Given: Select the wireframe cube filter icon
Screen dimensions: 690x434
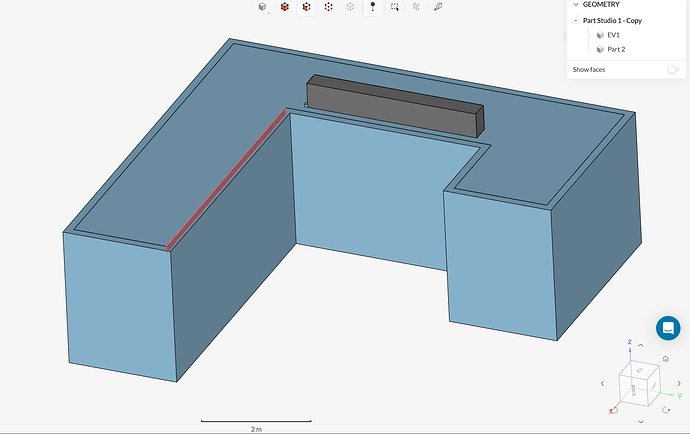Looking at the screenshot, I should tap(351, 7).
